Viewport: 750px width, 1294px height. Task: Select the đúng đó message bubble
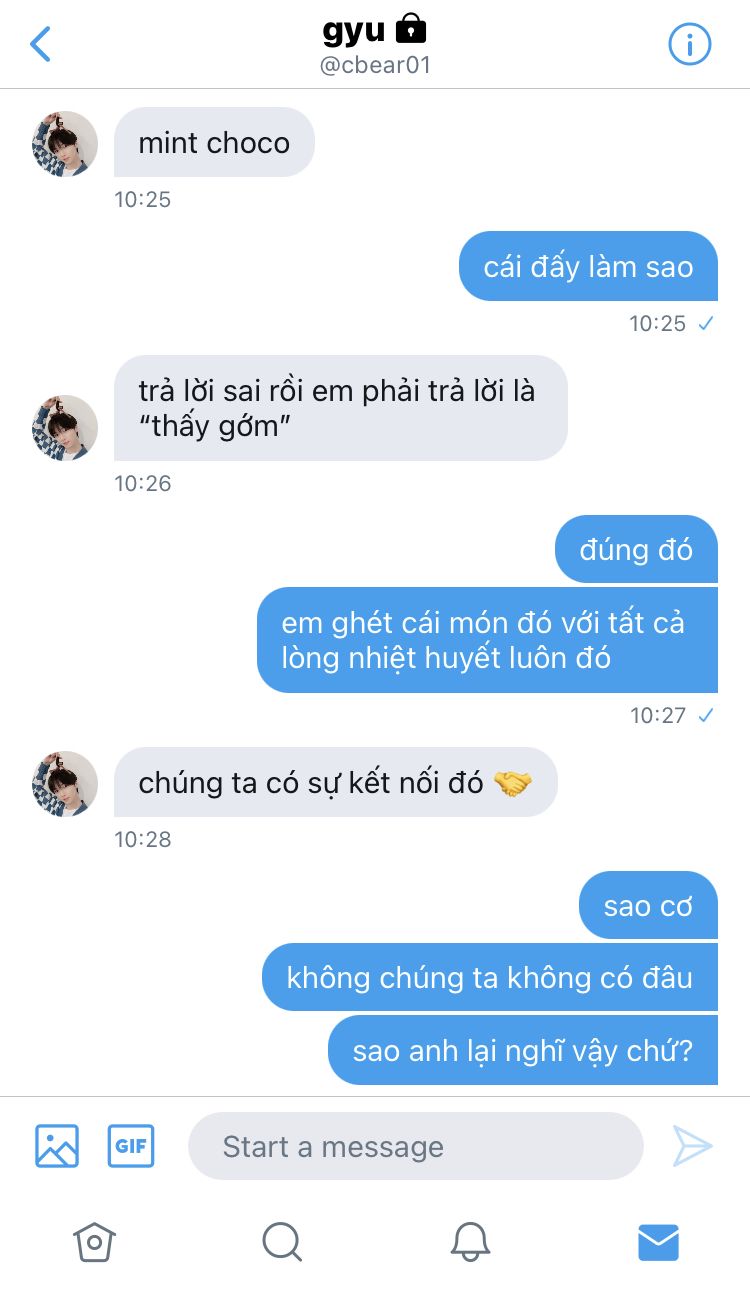pos(636,549)
